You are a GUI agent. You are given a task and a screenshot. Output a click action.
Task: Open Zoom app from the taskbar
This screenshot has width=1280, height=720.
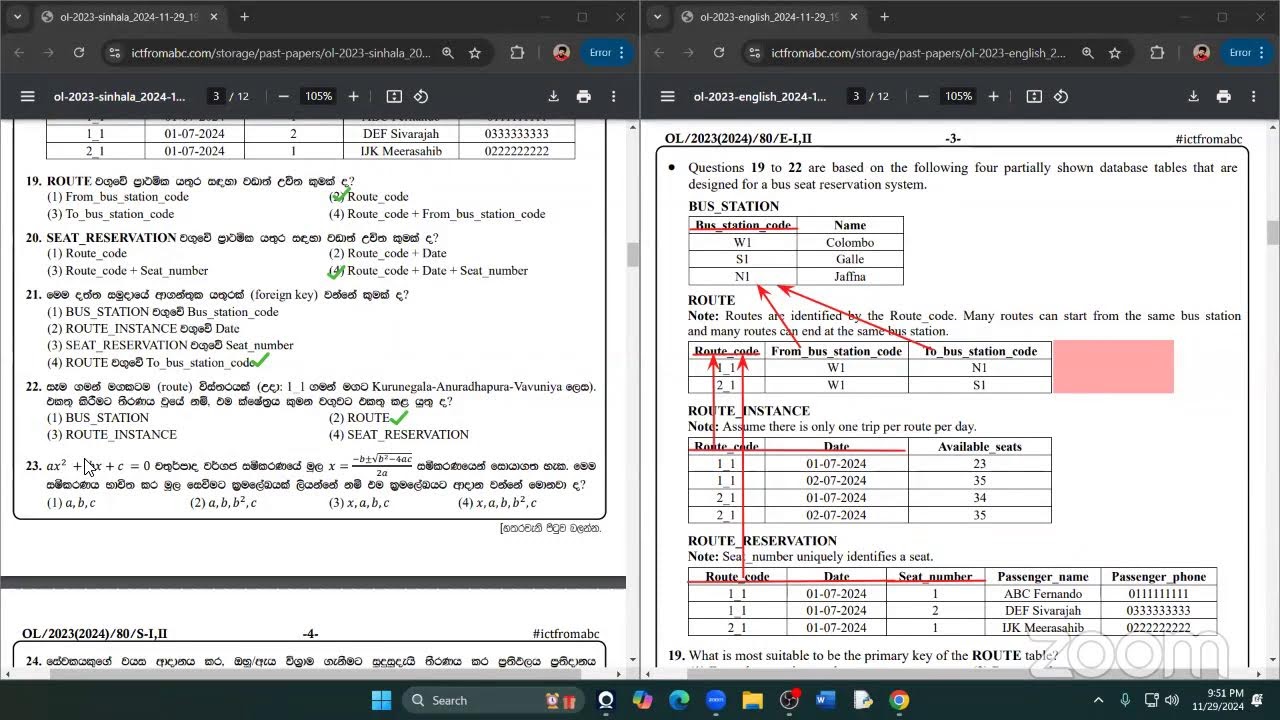coord(716,700)
